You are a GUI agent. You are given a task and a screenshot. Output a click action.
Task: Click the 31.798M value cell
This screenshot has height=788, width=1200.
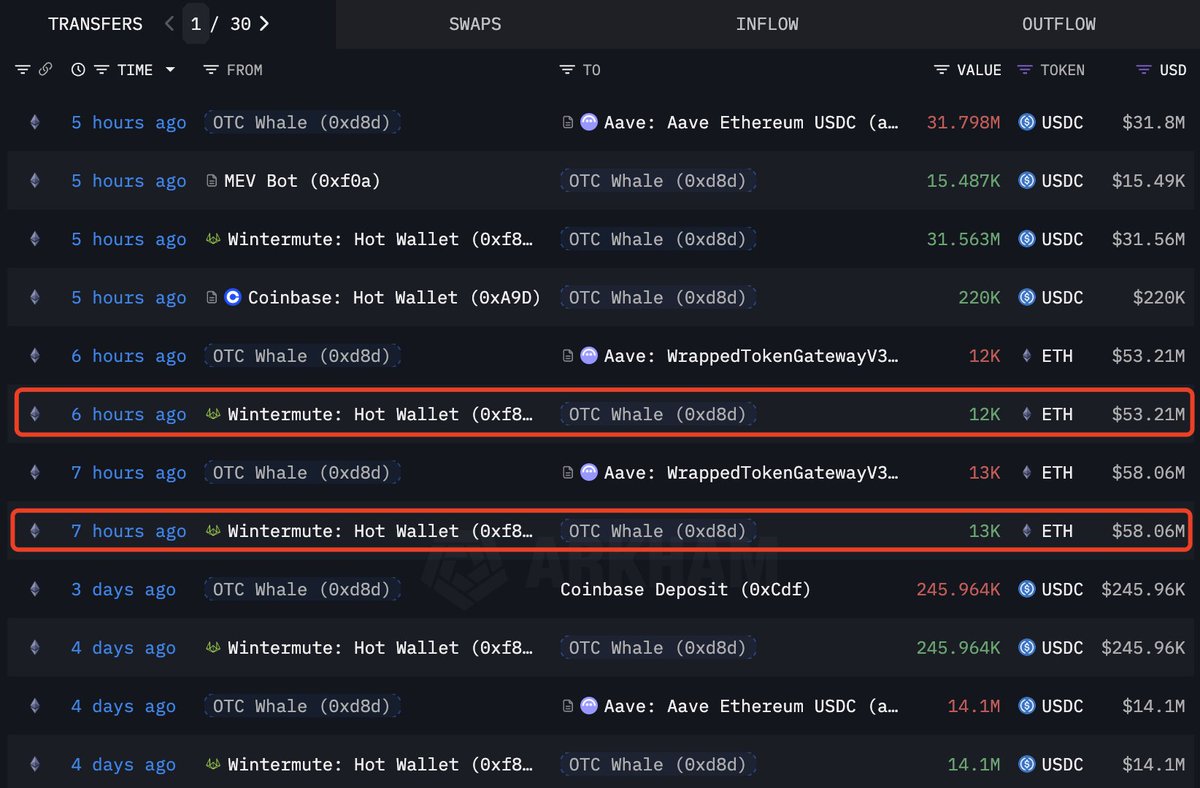[963, 123]
